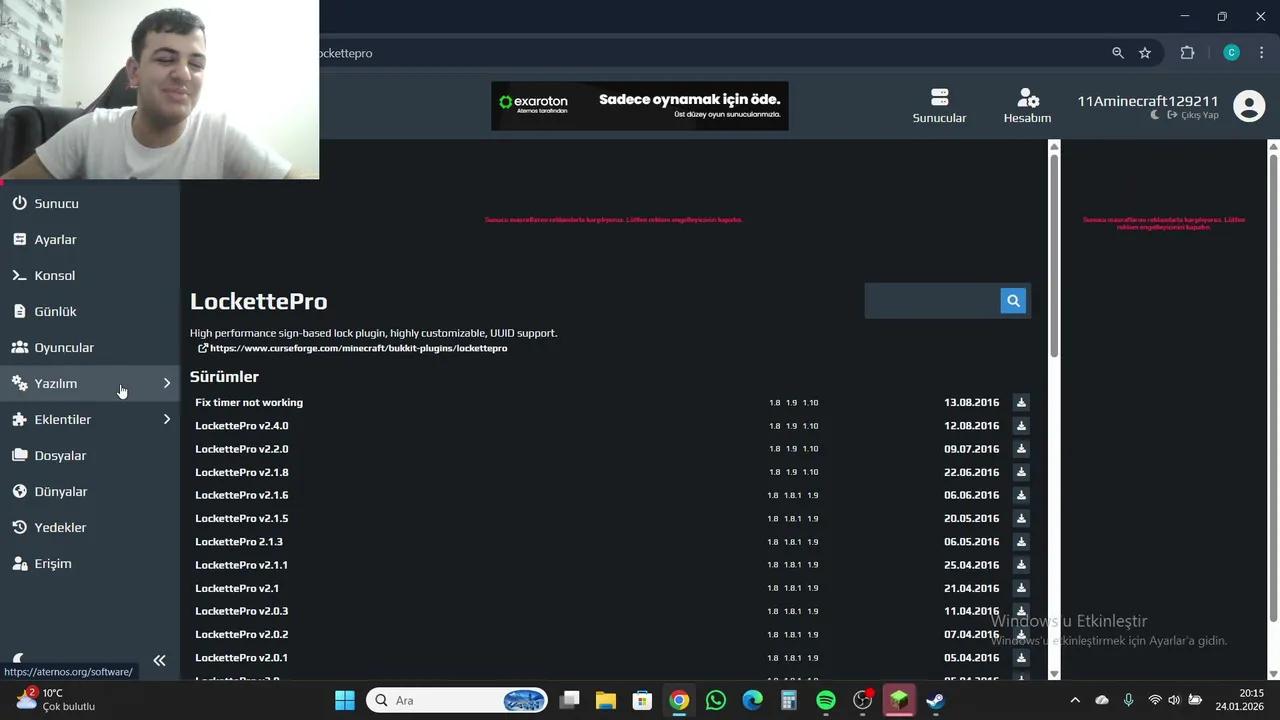
Task: Click the blue magnifier search button
Action: (x=1013, y=301)
